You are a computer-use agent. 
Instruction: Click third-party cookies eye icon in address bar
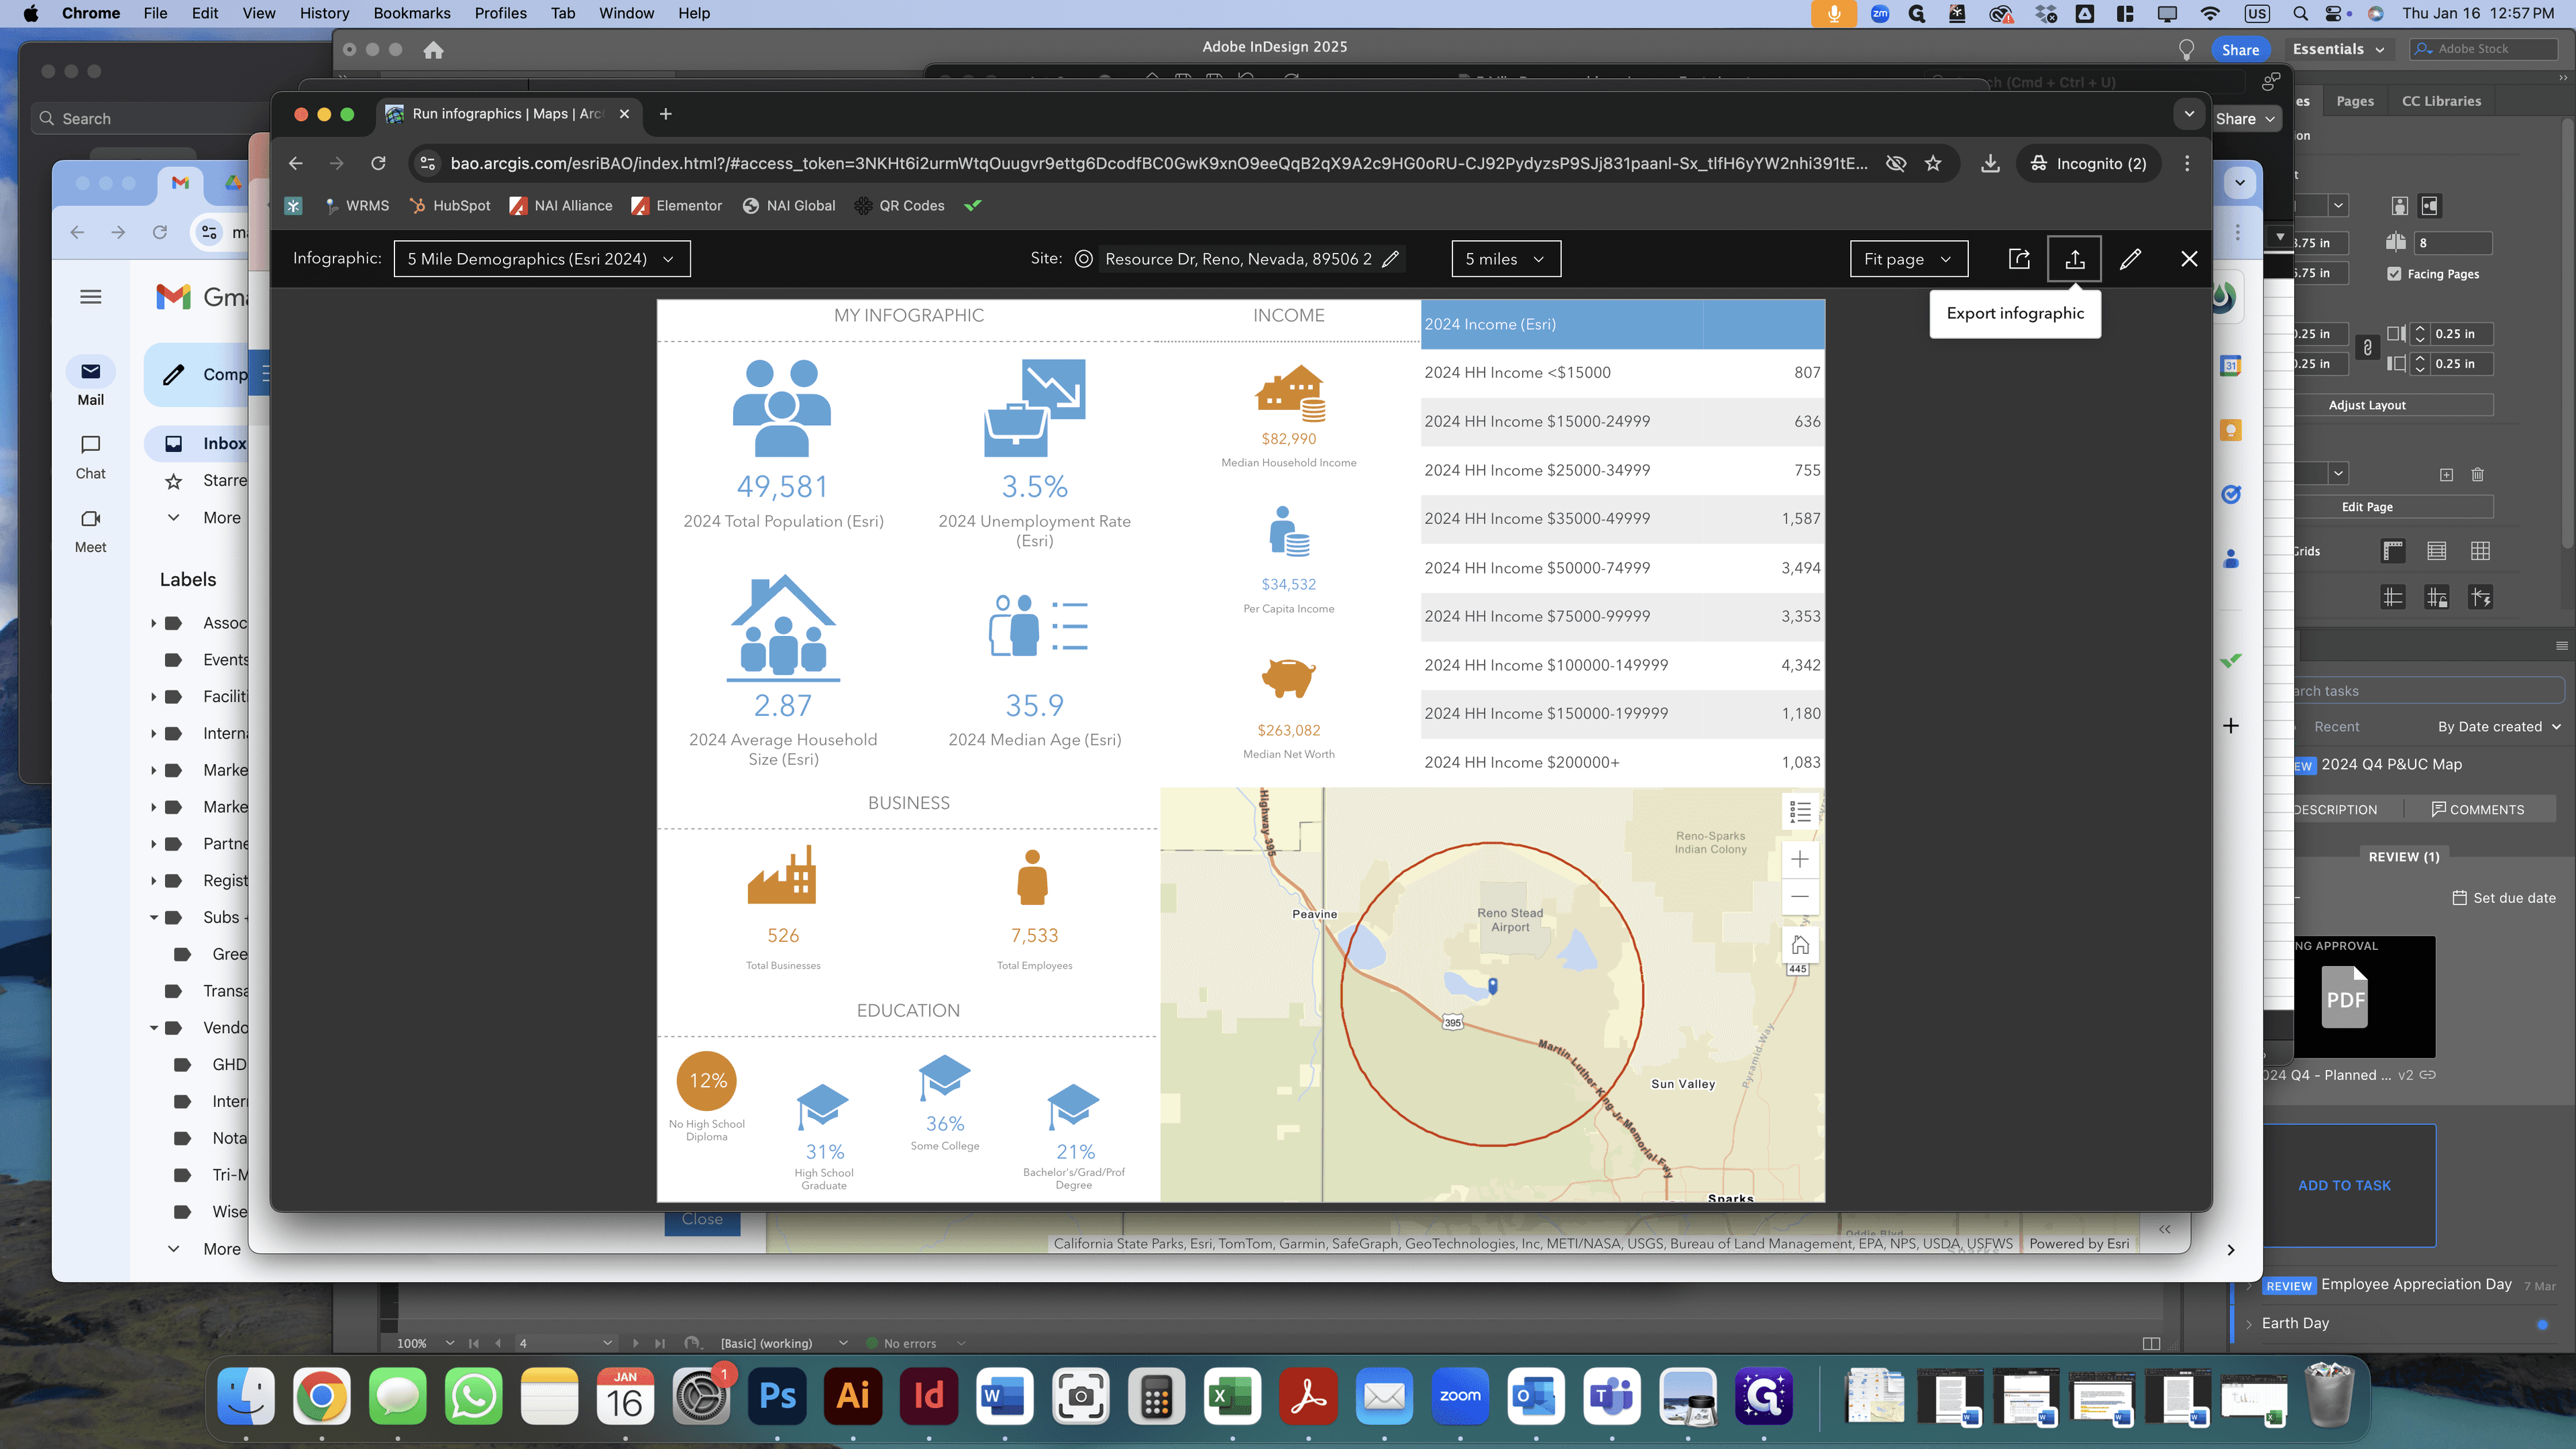pos(1895,163)
